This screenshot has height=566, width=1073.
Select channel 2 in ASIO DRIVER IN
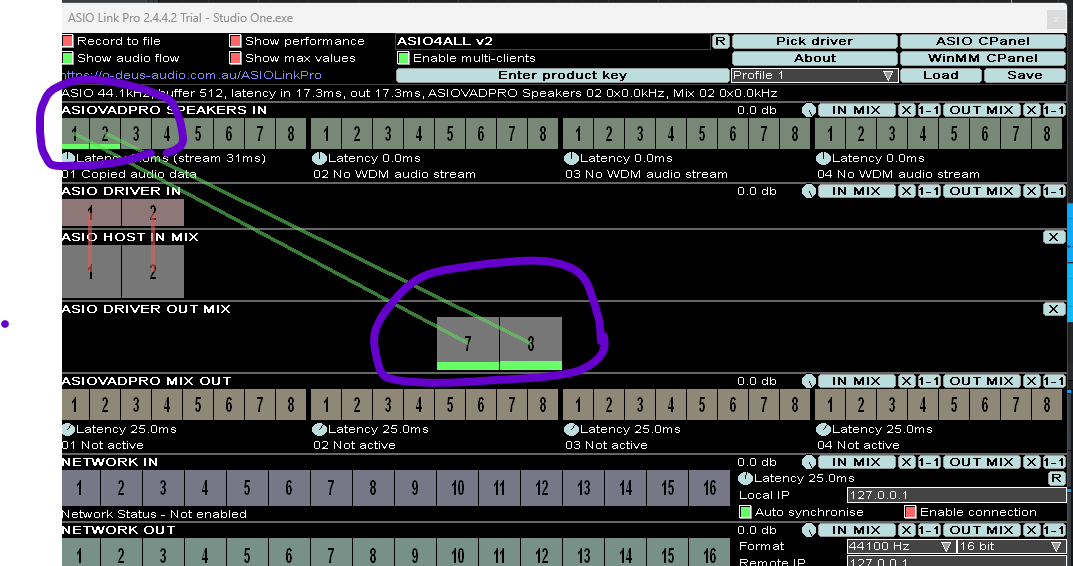coord(153,212)
